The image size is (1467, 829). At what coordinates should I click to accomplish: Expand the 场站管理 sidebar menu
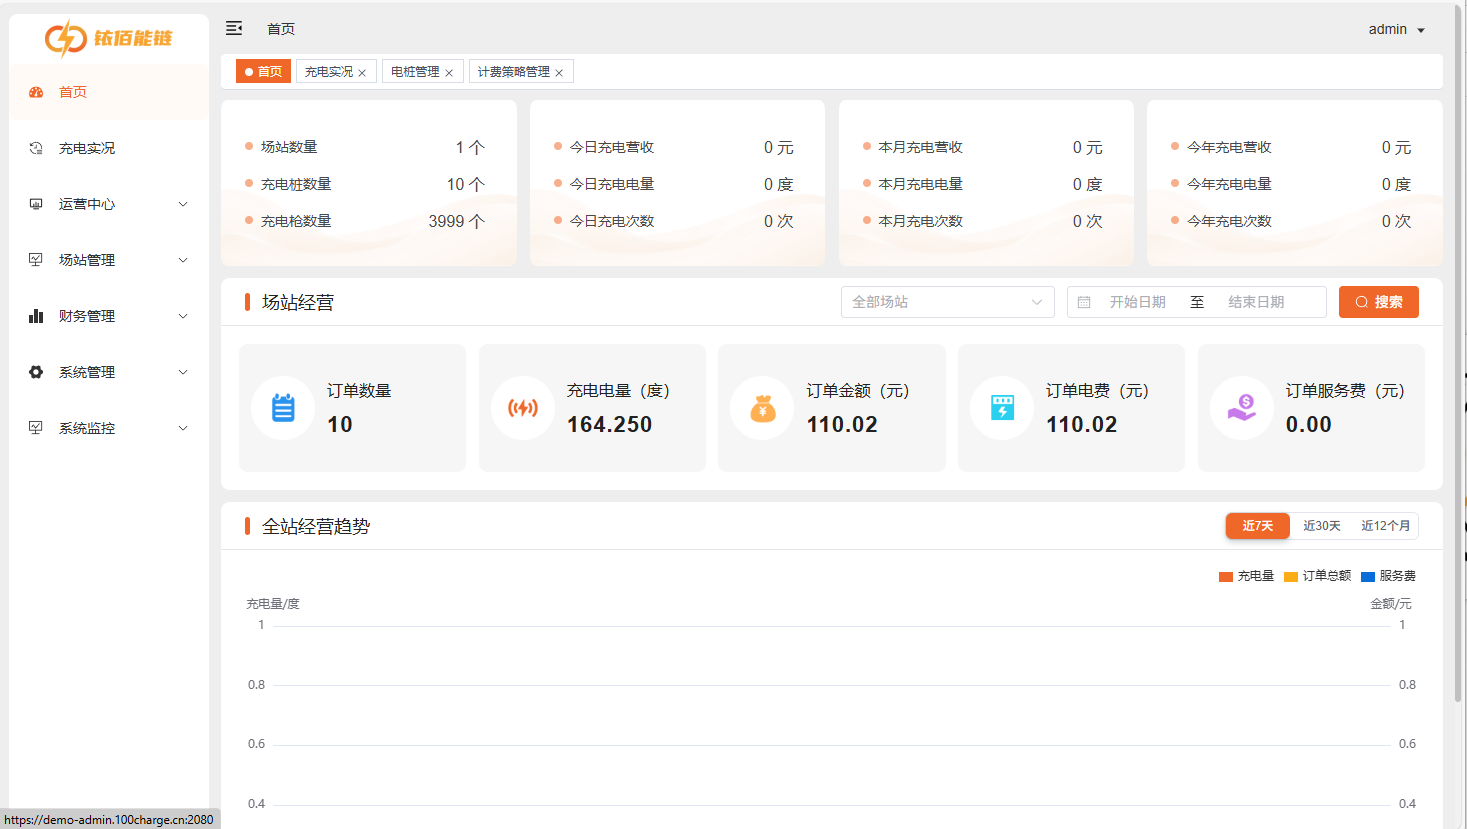coord(85,259)
